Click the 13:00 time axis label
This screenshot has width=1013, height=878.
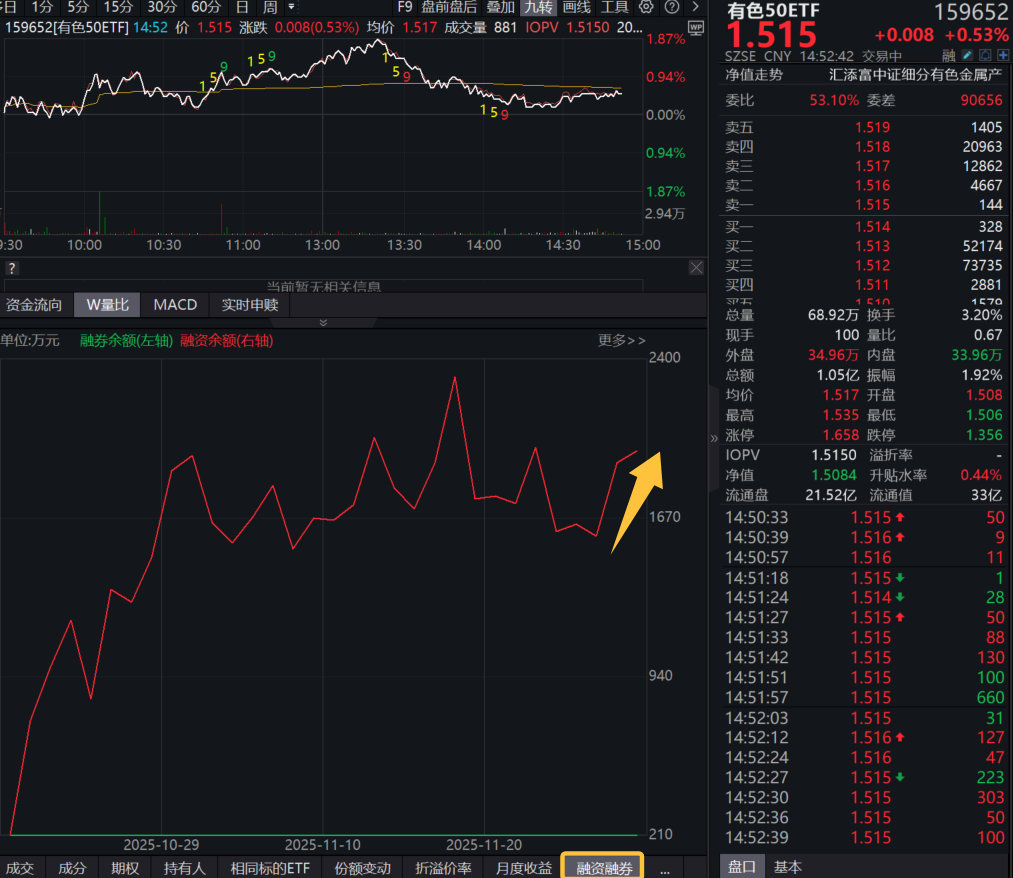322,246
